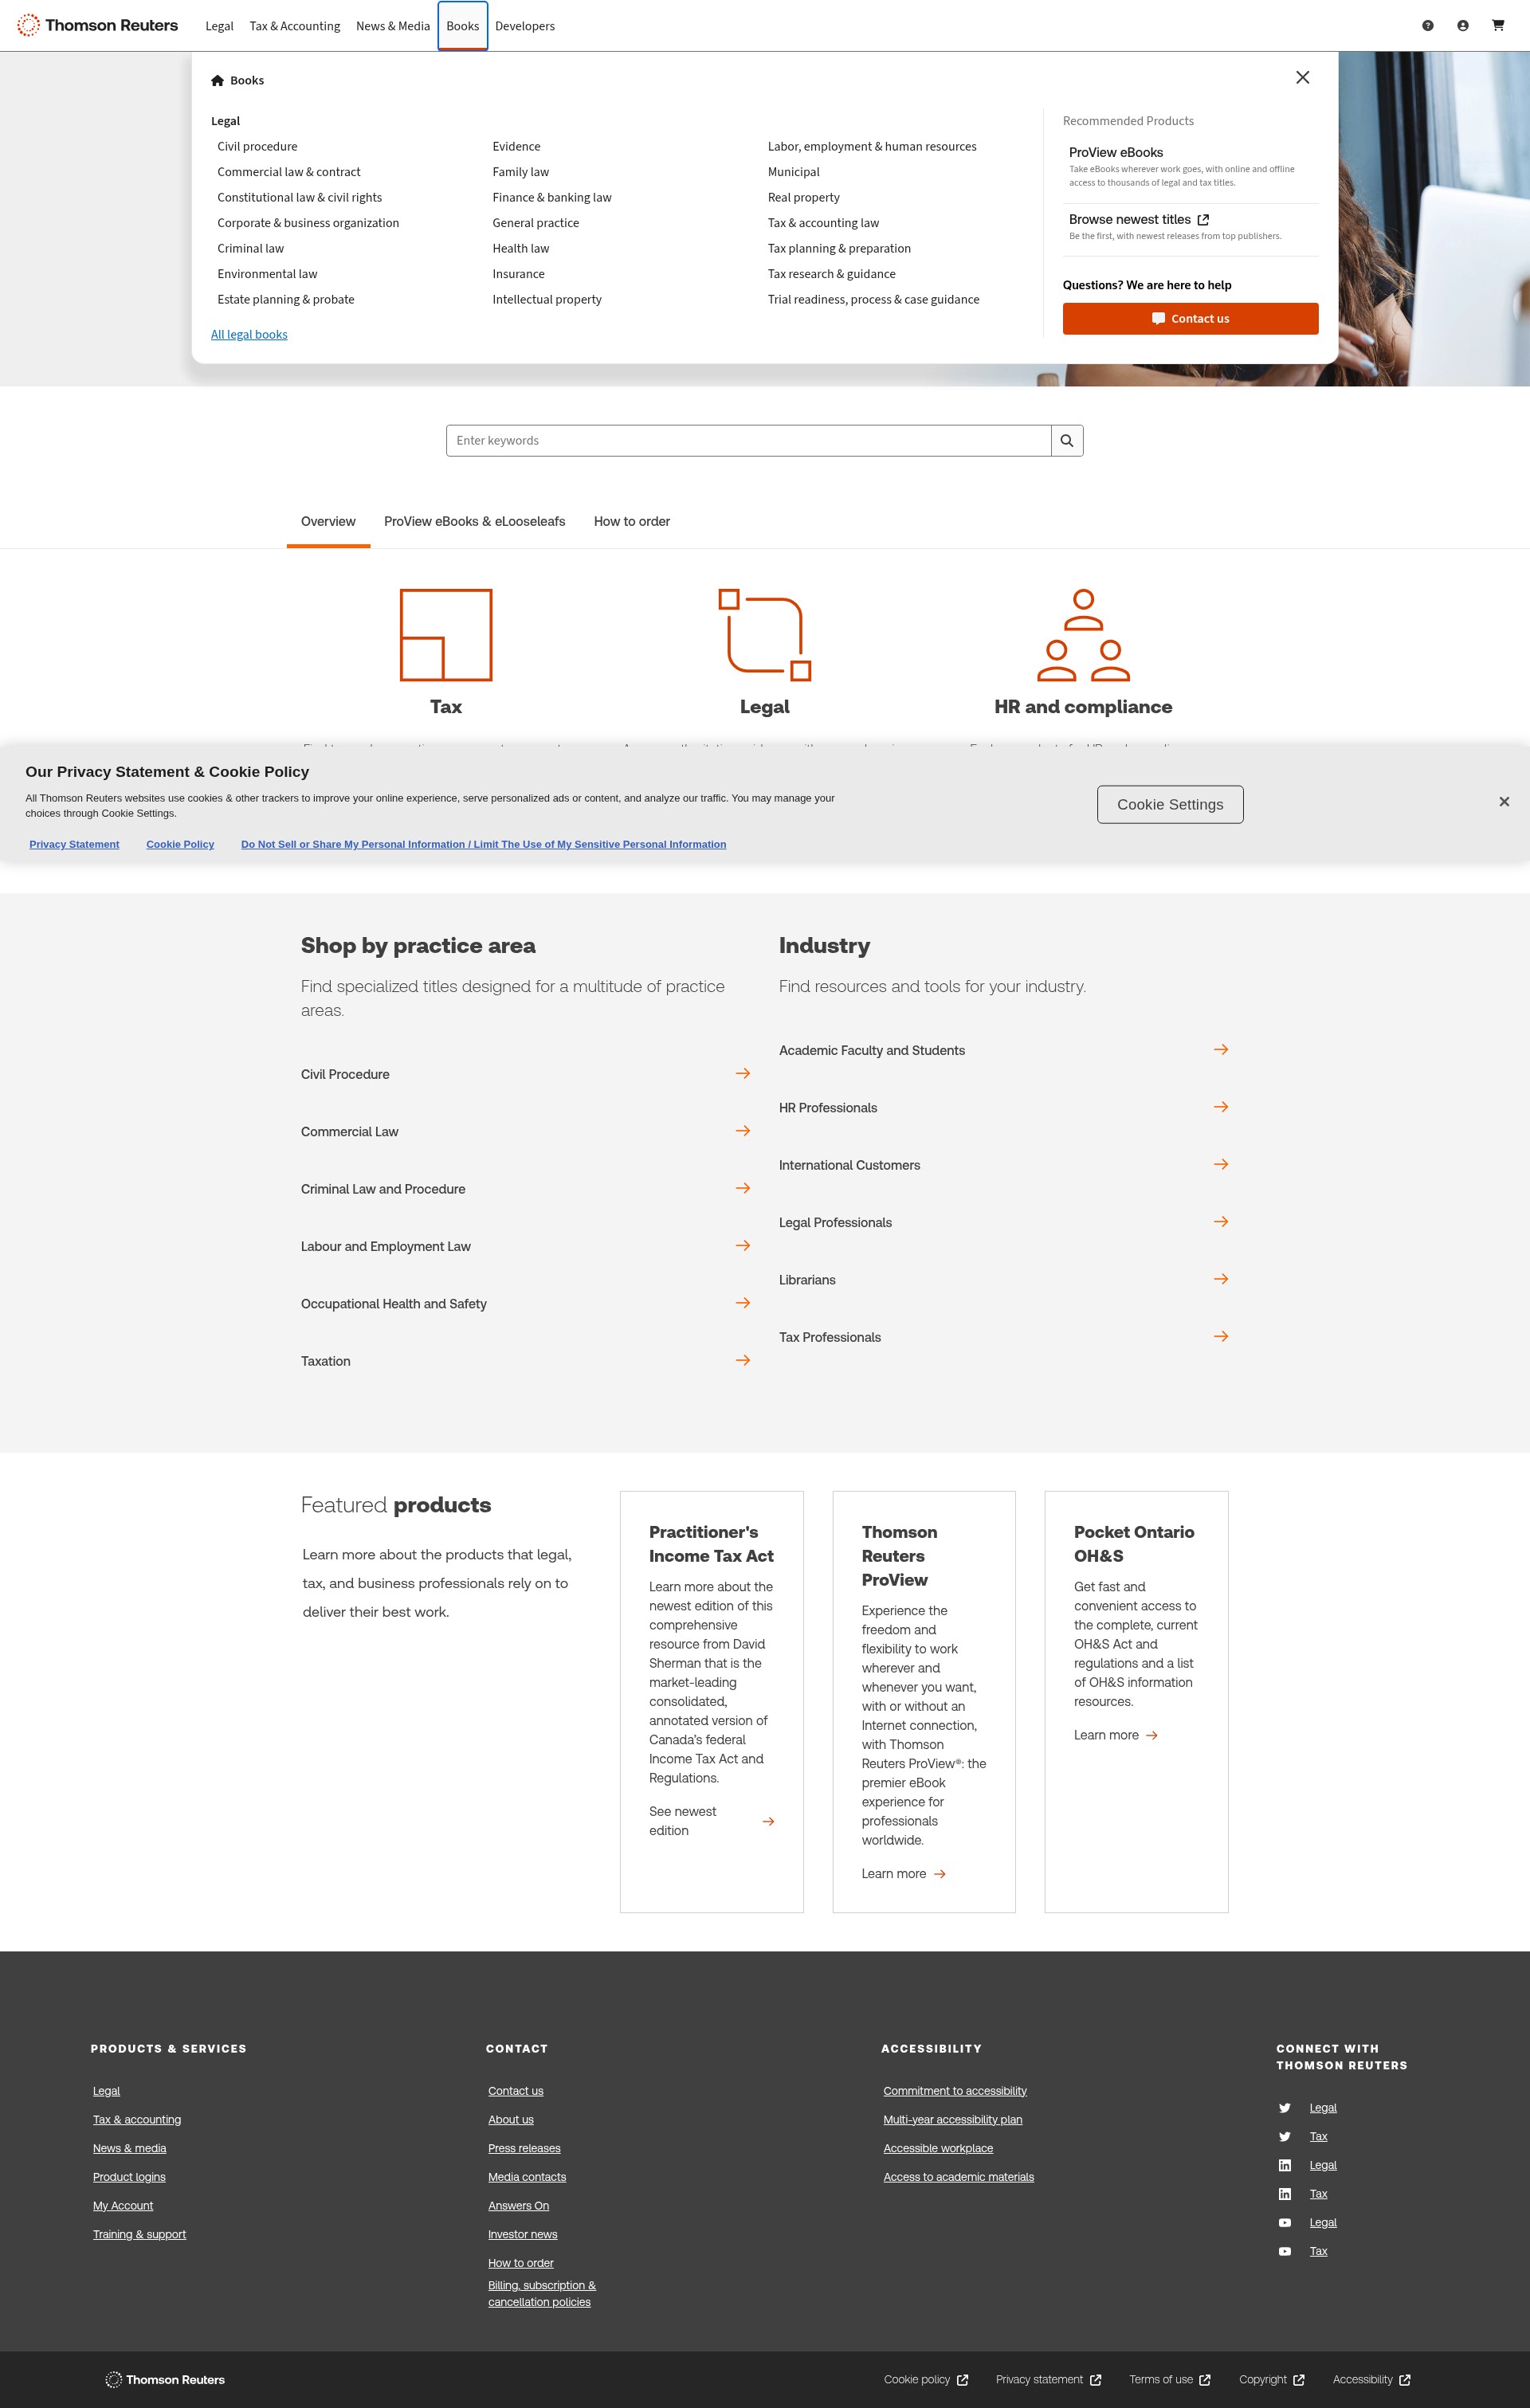Select Tax research & guidance menu link

(x=831, y=274)
